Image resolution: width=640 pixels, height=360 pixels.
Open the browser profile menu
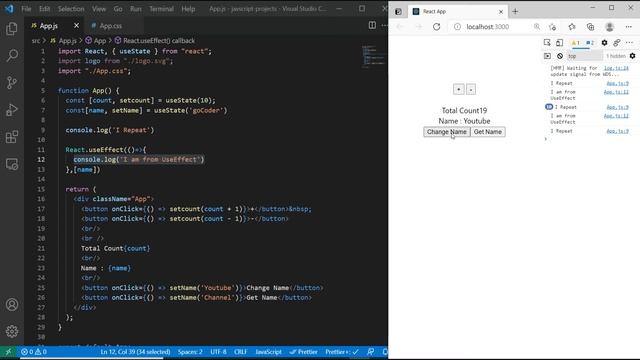pos(610,27)
